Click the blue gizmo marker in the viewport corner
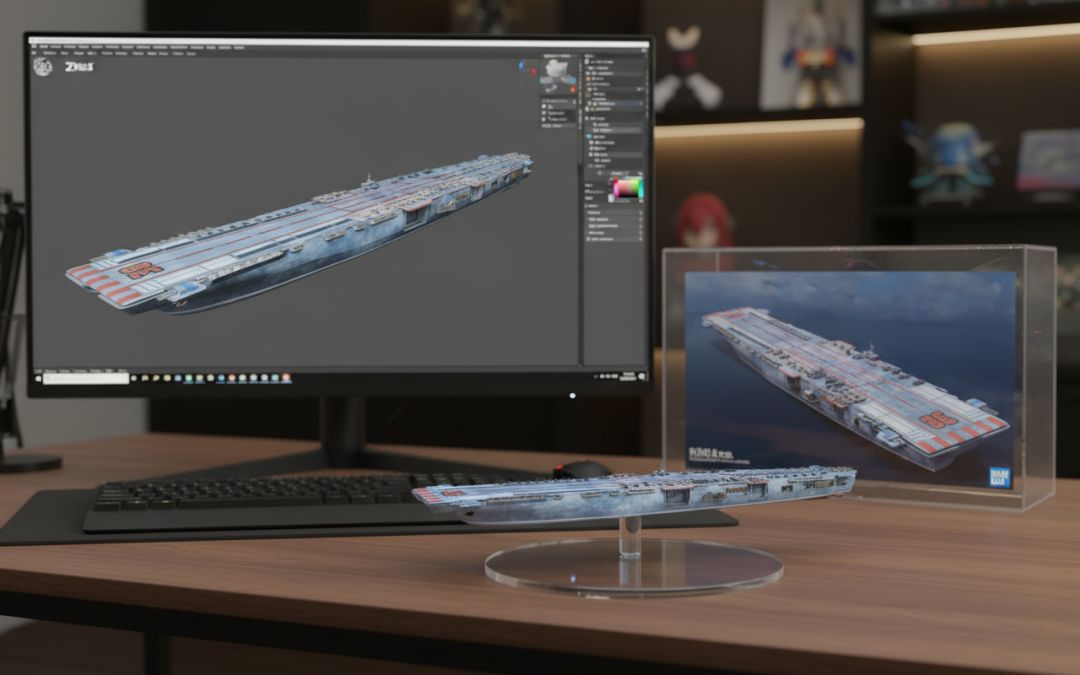The image size is (1080, 675). (x=521, y=66)
